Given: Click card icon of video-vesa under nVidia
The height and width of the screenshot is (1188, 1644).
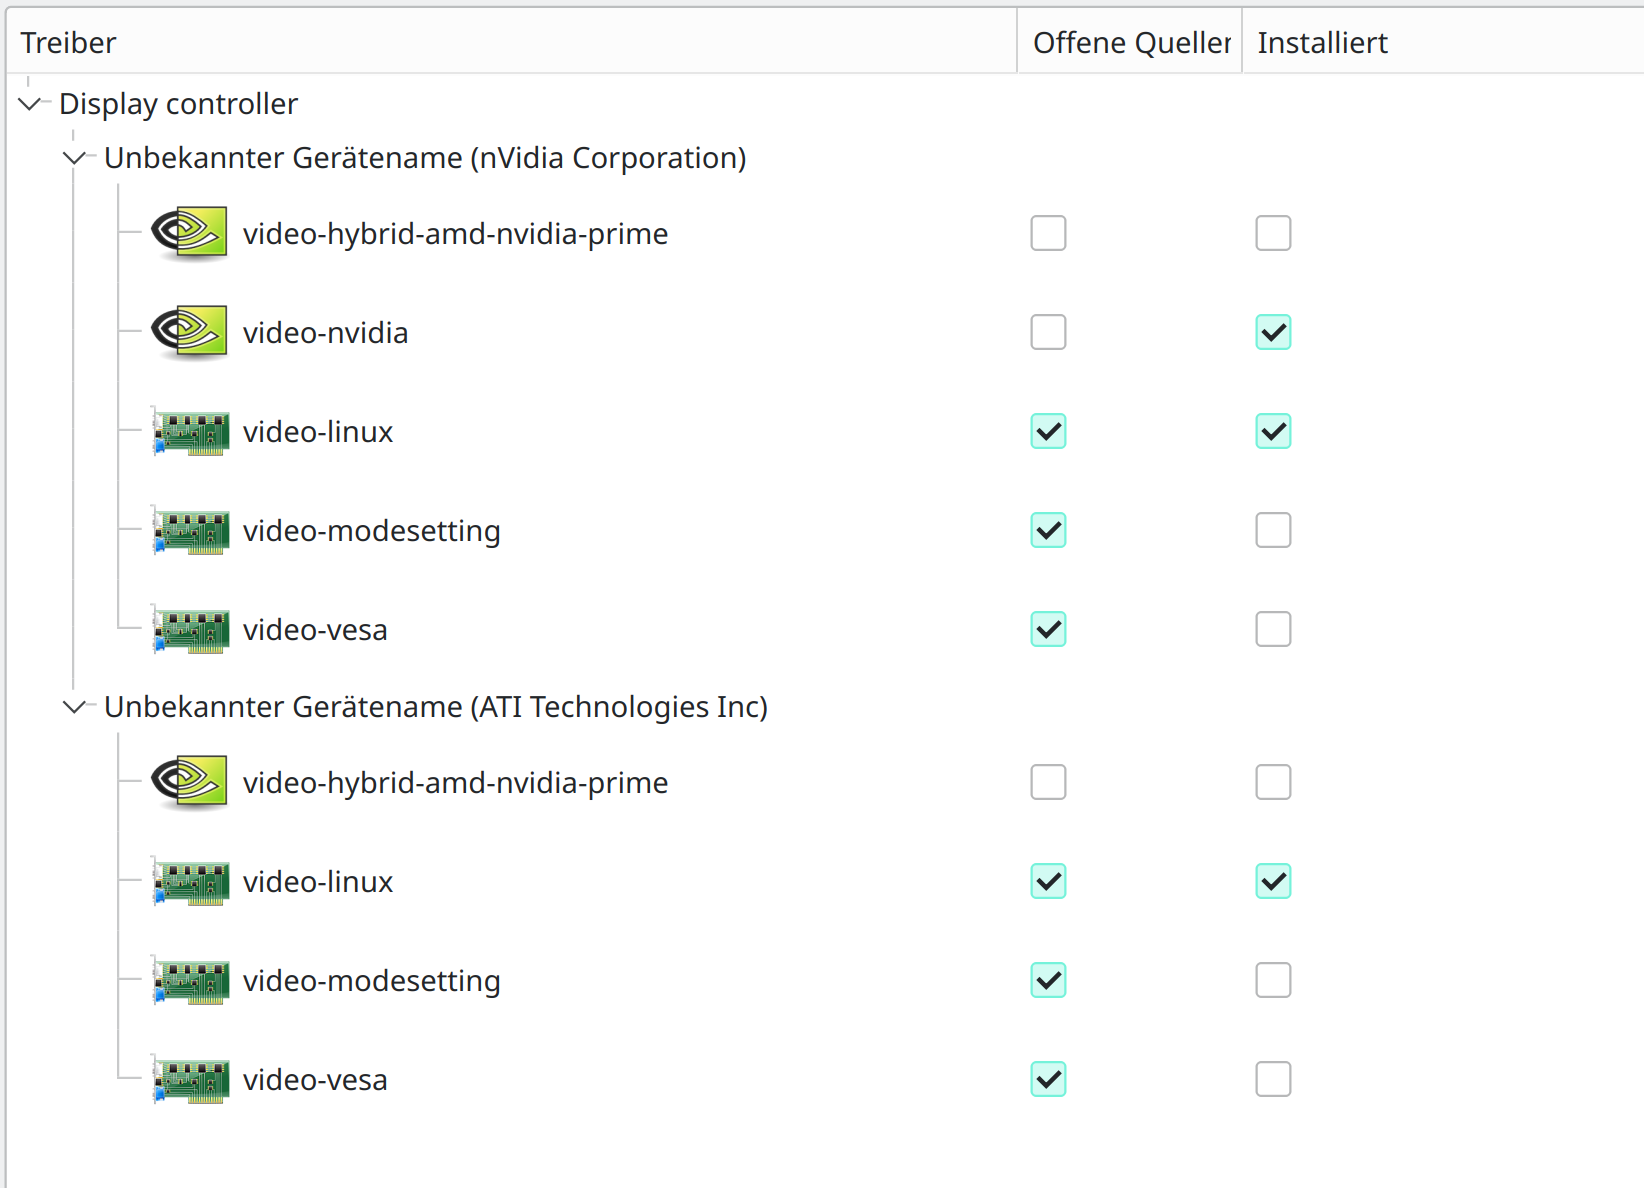Looking at the screenshot, I should tap(191, 630).
